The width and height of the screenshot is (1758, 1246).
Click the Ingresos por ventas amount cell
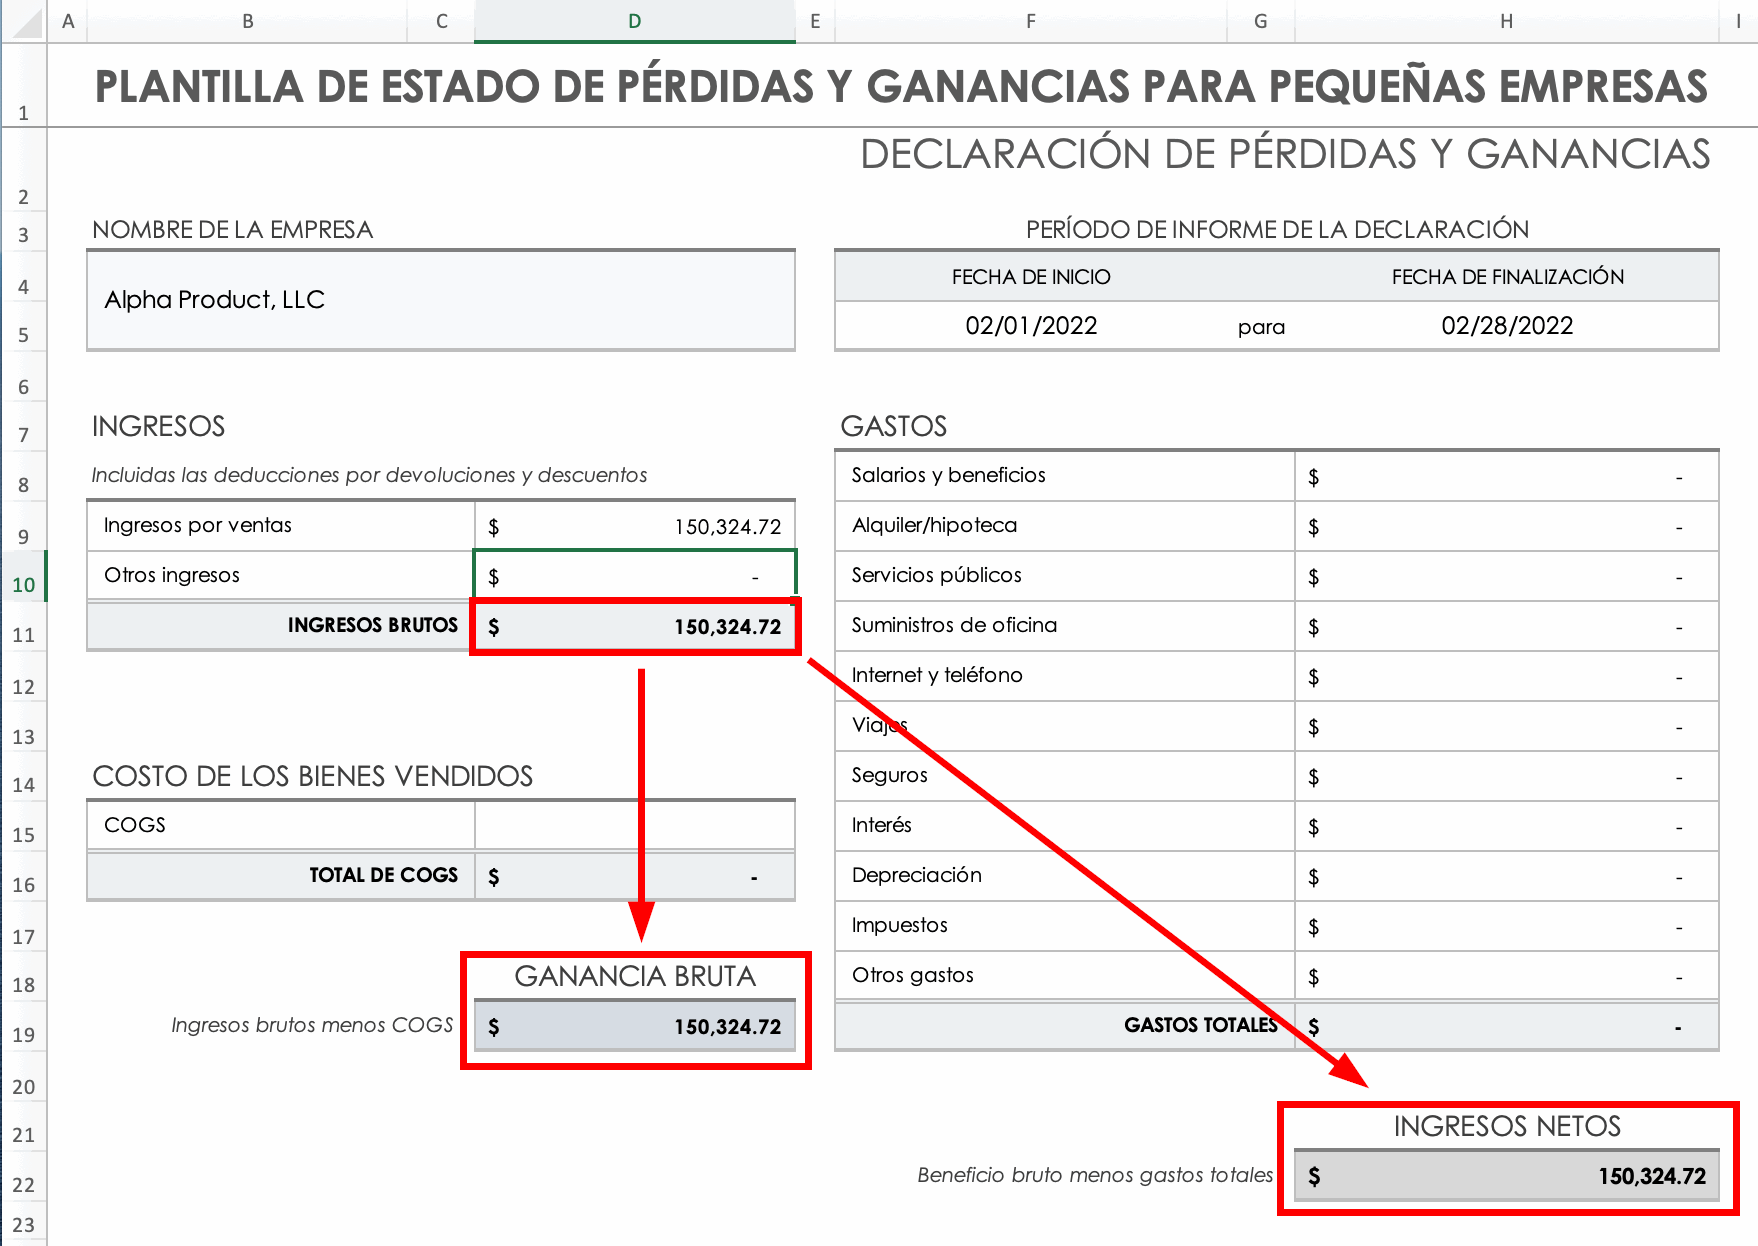coord(635,526)
